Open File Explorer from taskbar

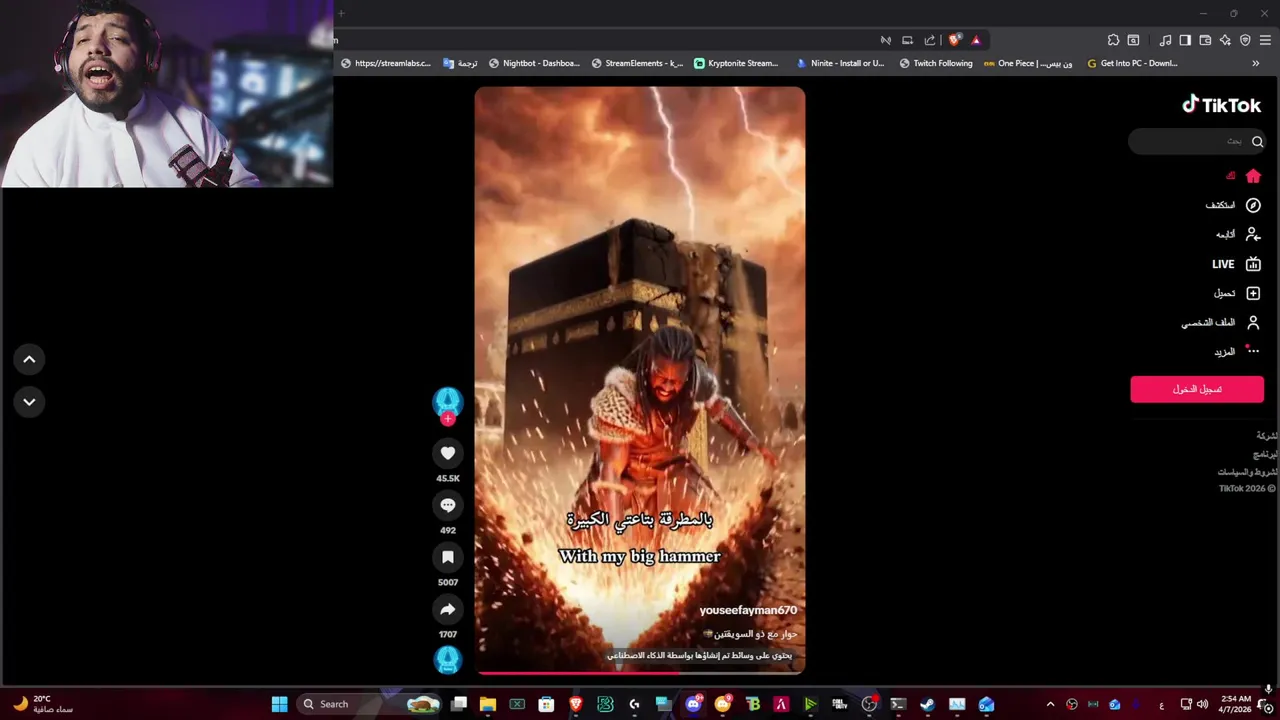click(x=488, y=704)
